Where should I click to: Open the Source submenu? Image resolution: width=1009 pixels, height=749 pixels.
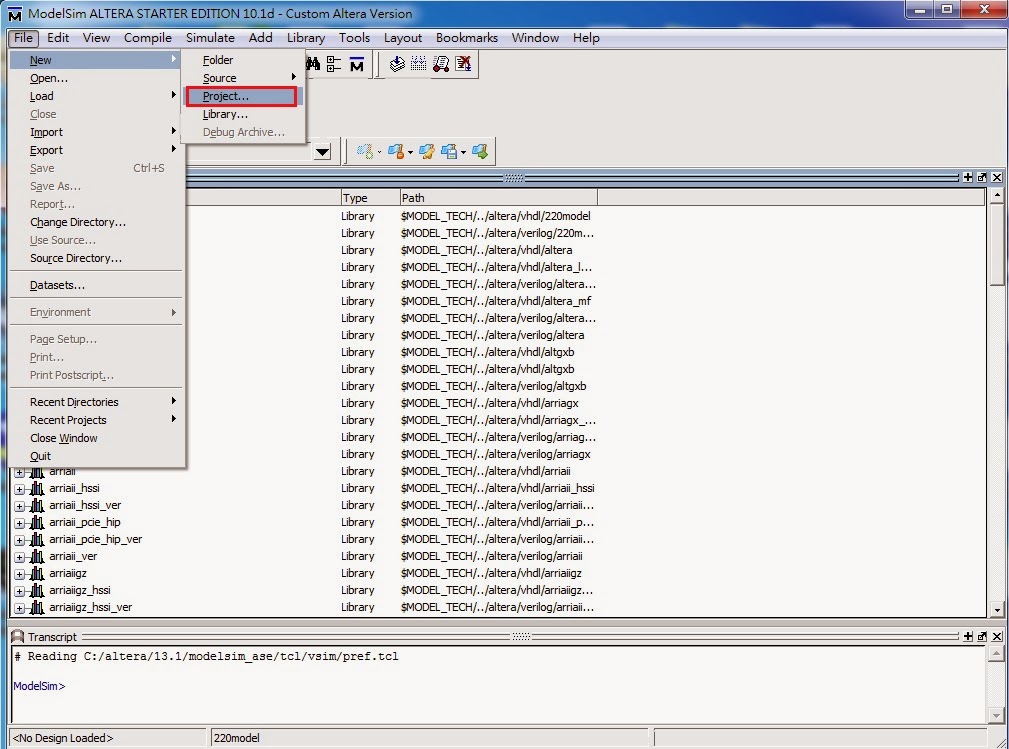click(x=243, y=78)
